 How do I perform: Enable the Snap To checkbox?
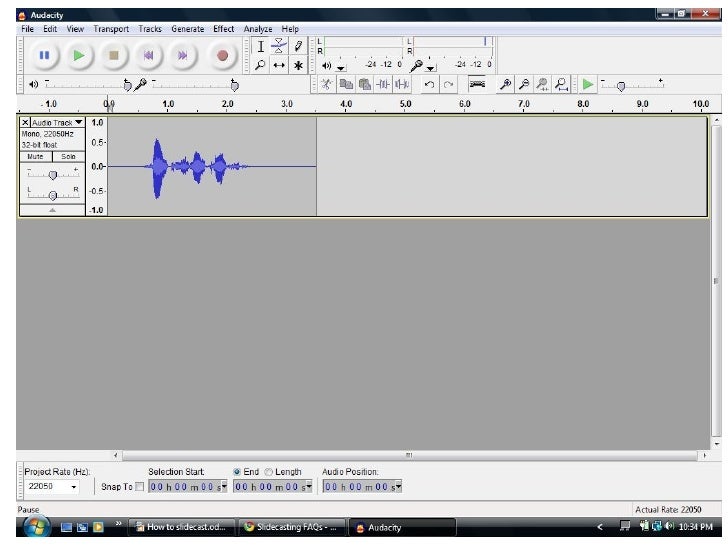tap(139, 487)
